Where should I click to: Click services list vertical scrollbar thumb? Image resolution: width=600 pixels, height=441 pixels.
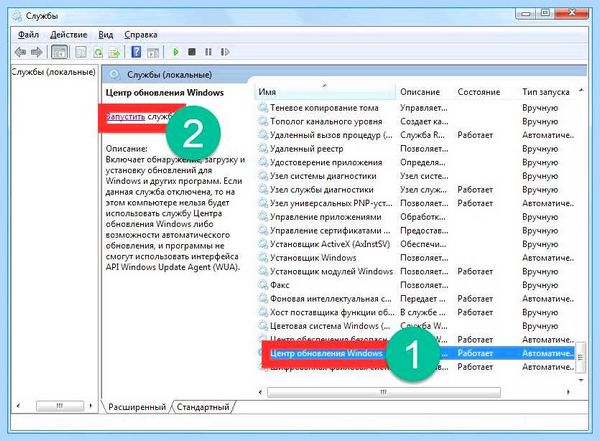pyautogui.click(x=580, y=357)
